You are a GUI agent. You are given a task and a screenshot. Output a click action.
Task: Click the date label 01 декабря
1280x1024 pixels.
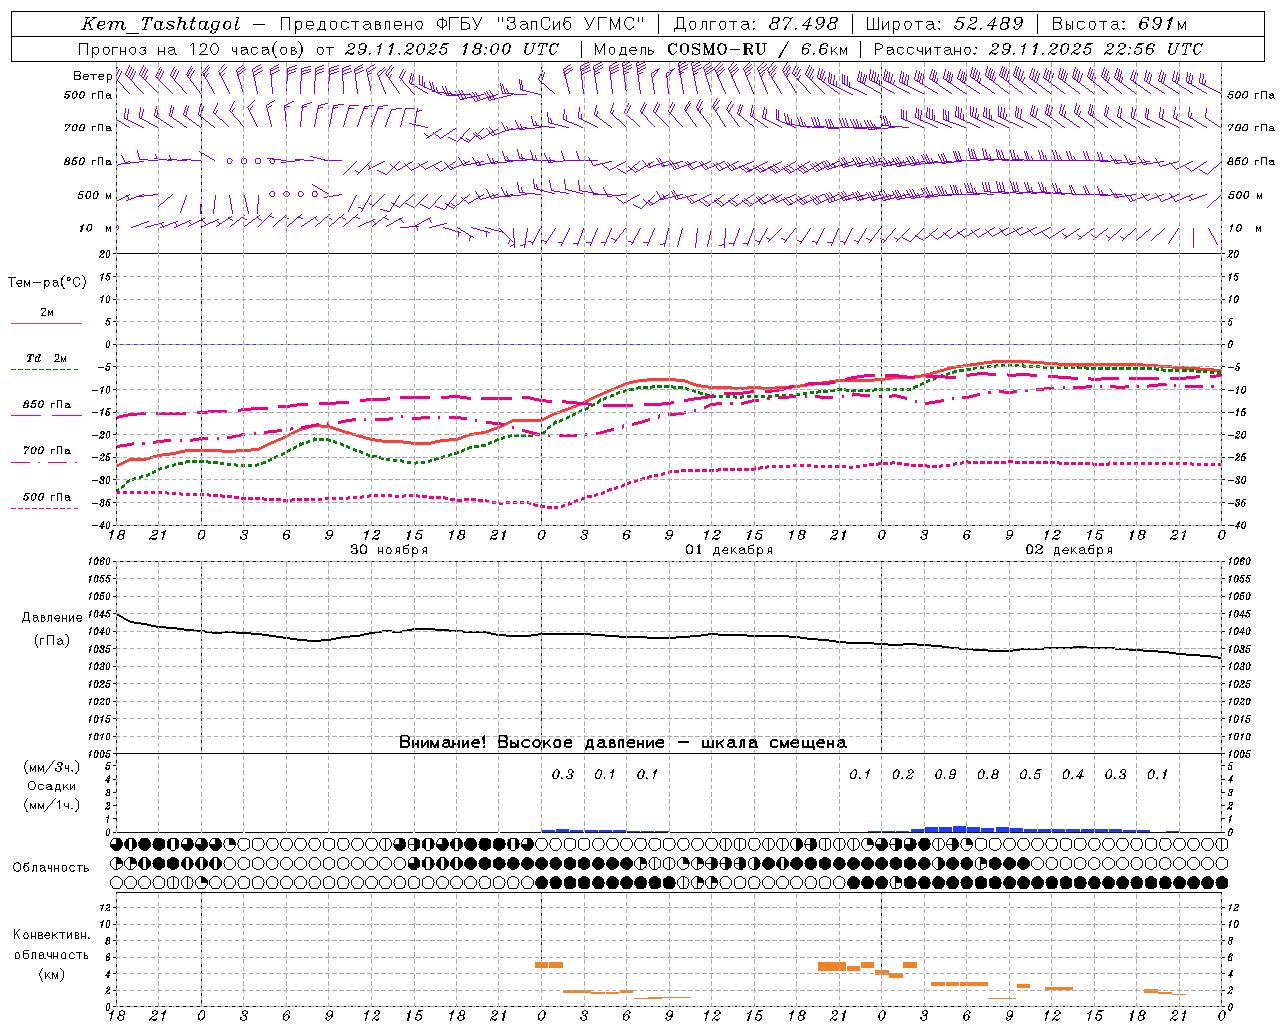point(729,550)
